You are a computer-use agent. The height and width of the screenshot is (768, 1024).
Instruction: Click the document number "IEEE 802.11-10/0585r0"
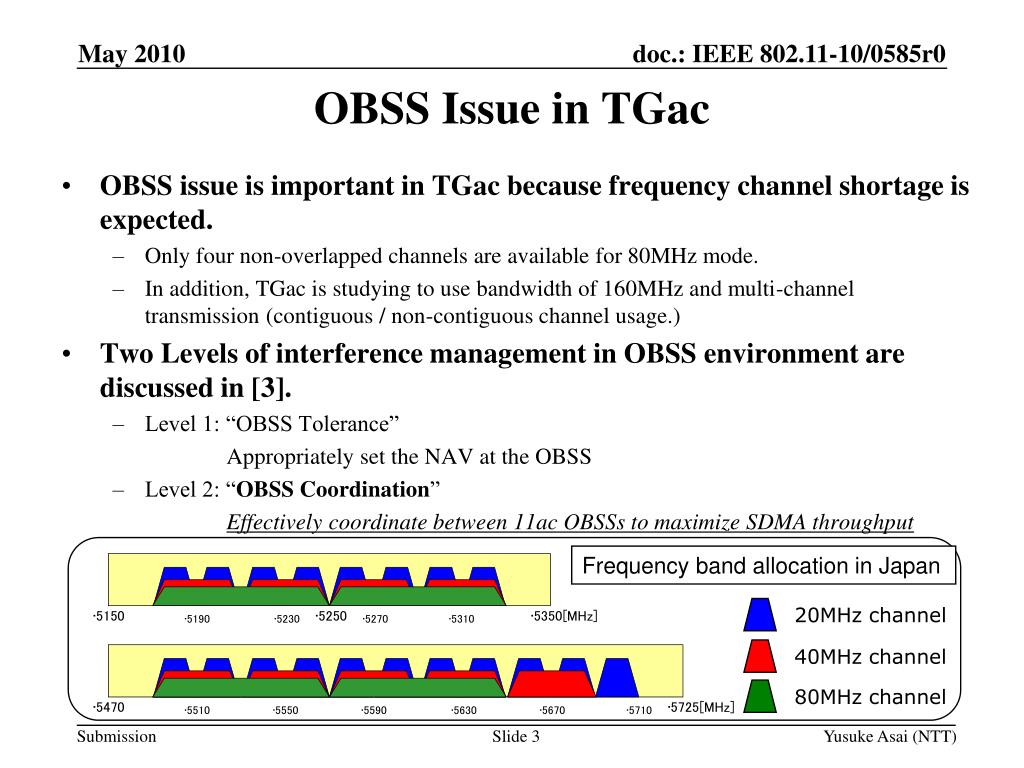(819, 54)
